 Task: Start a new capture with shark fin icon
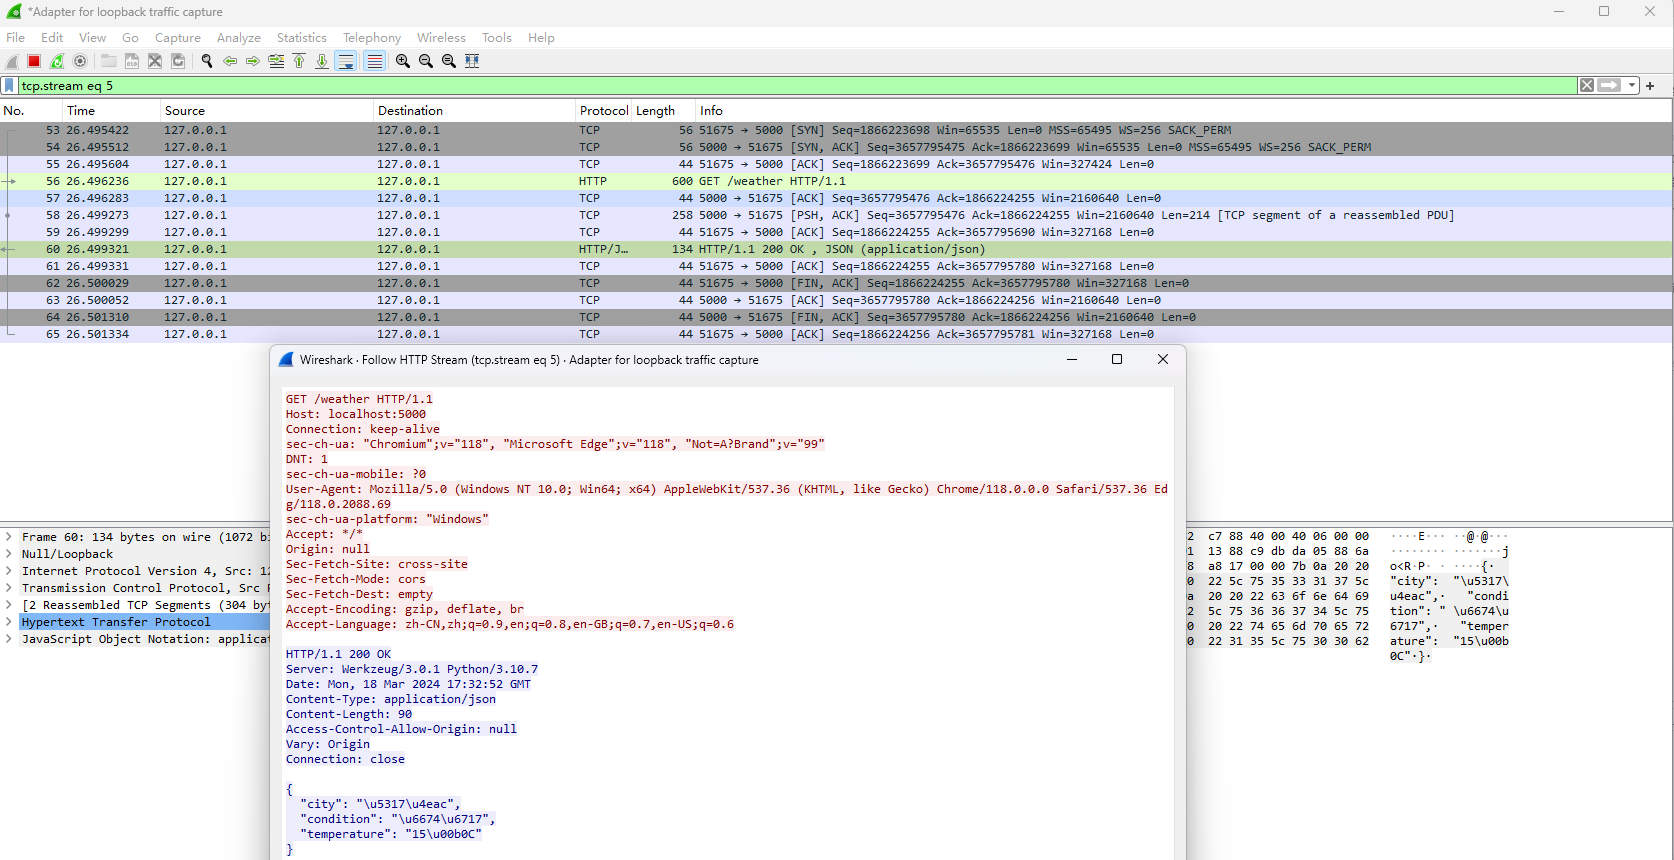pos(12,61)
